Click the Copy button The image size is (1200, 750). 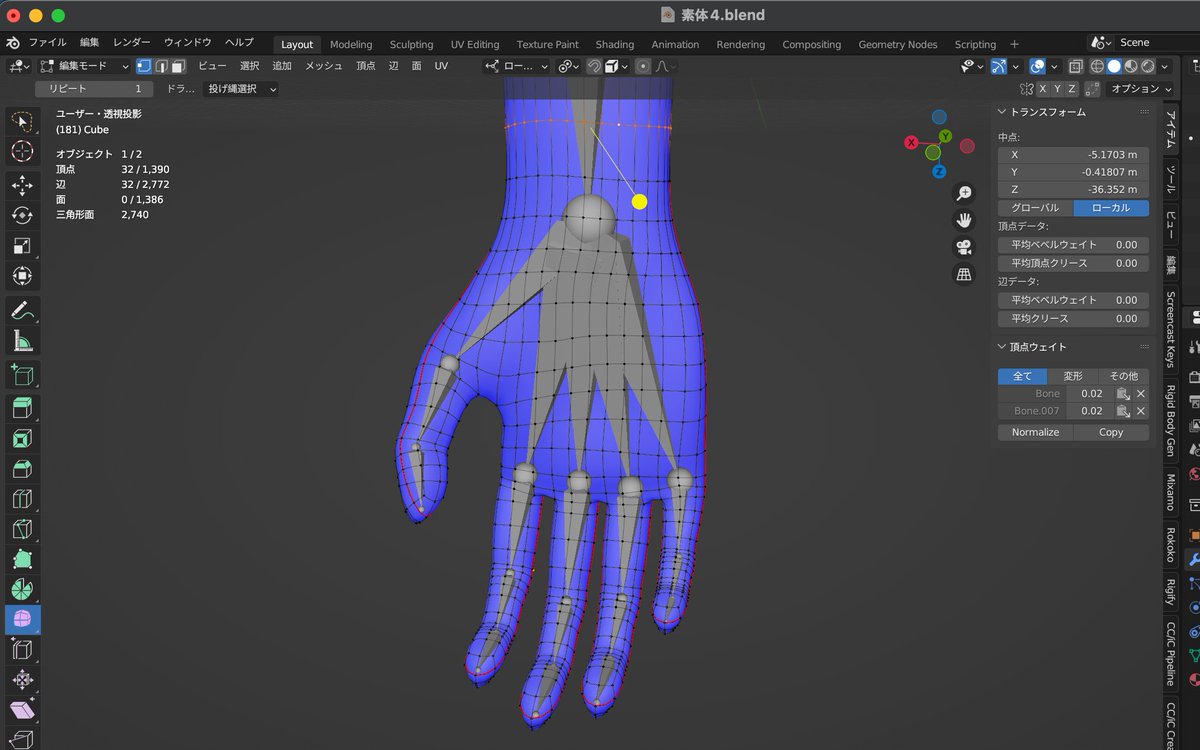[1111, 432]
